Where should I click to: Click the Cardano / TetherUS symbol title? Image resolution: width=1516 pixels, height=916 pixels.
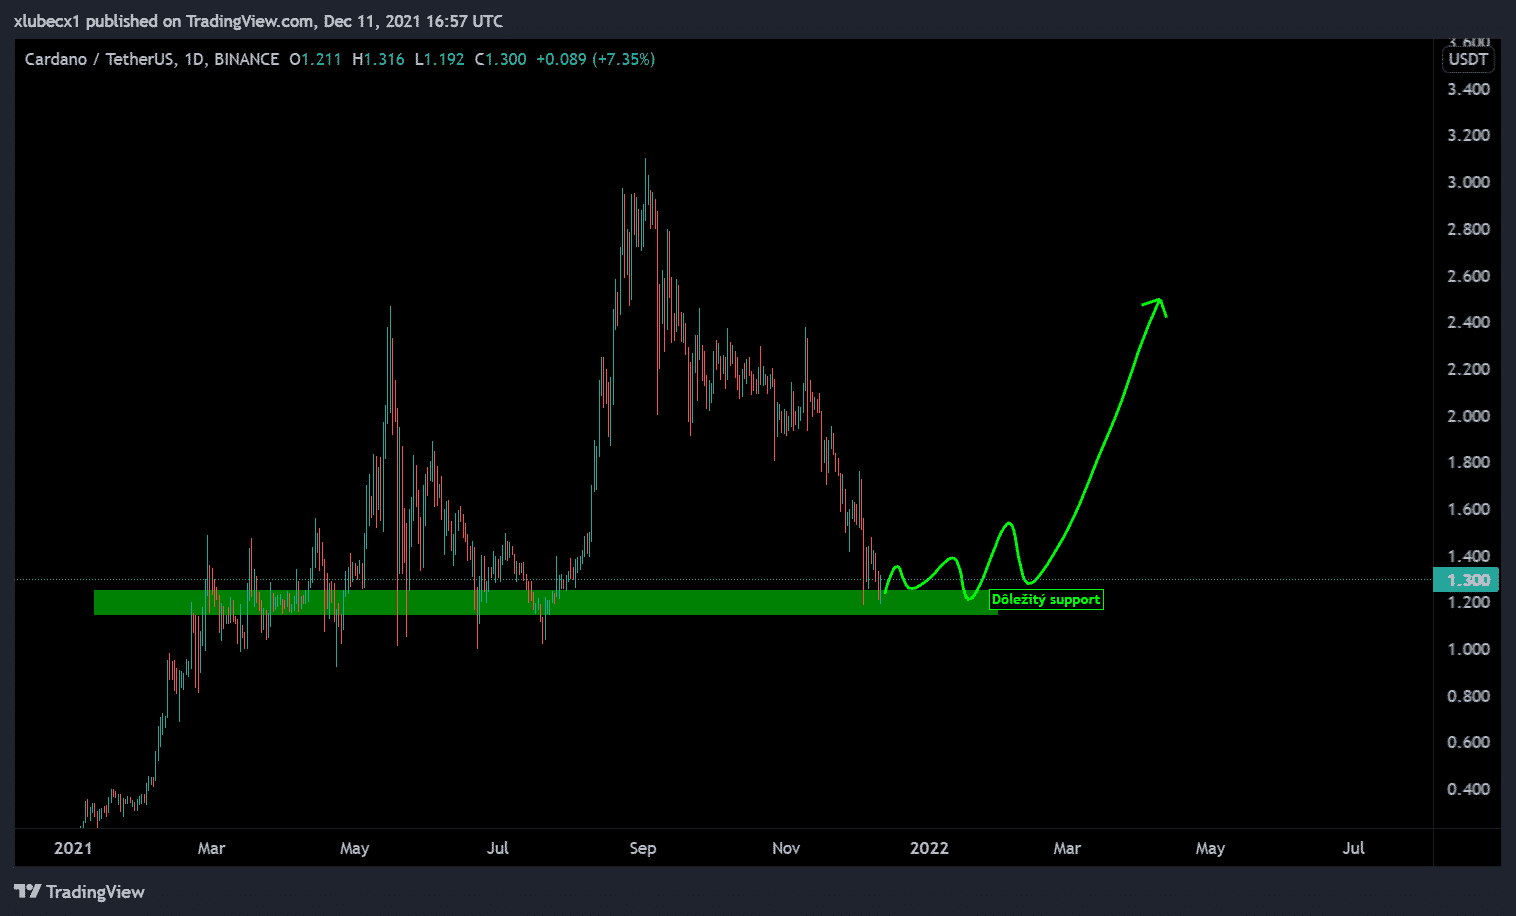click(x=100, y=59)
